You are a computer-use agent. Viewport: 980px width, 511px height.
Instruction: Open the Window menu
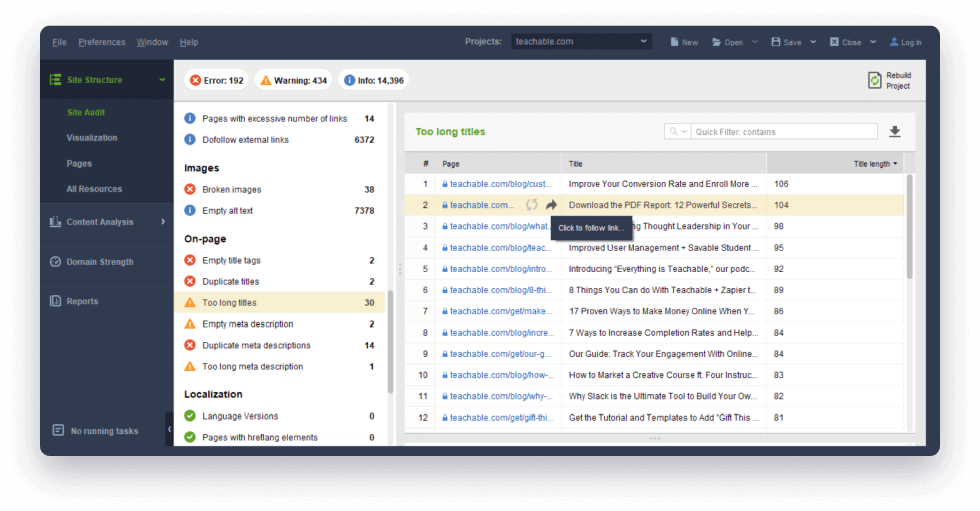[x=152, y=42]
